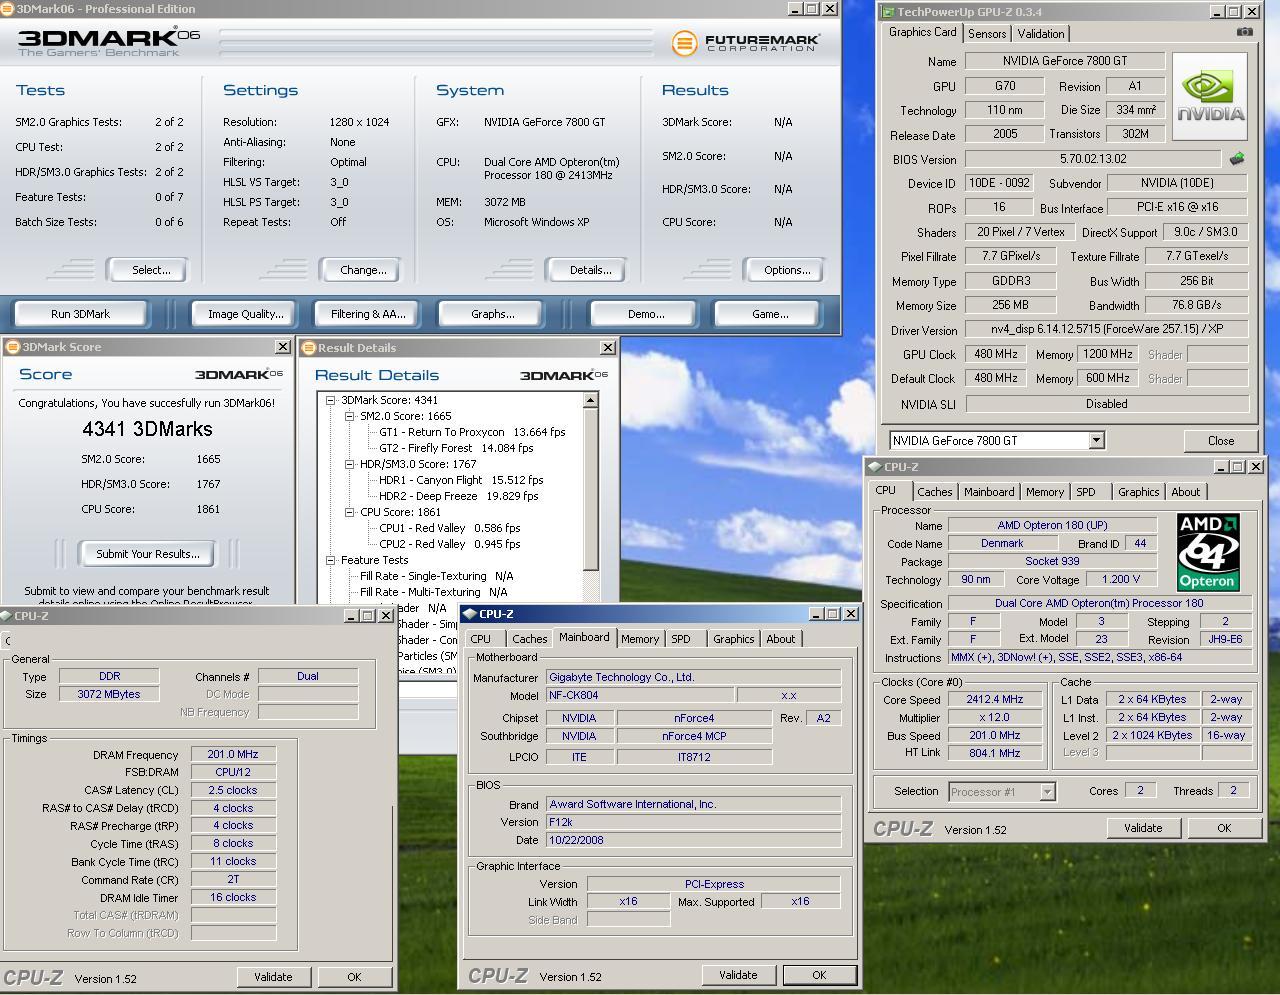1280x995 pixels.
Task: Click Validate in CPU-Z Memory window
Action: coord(273,977)
